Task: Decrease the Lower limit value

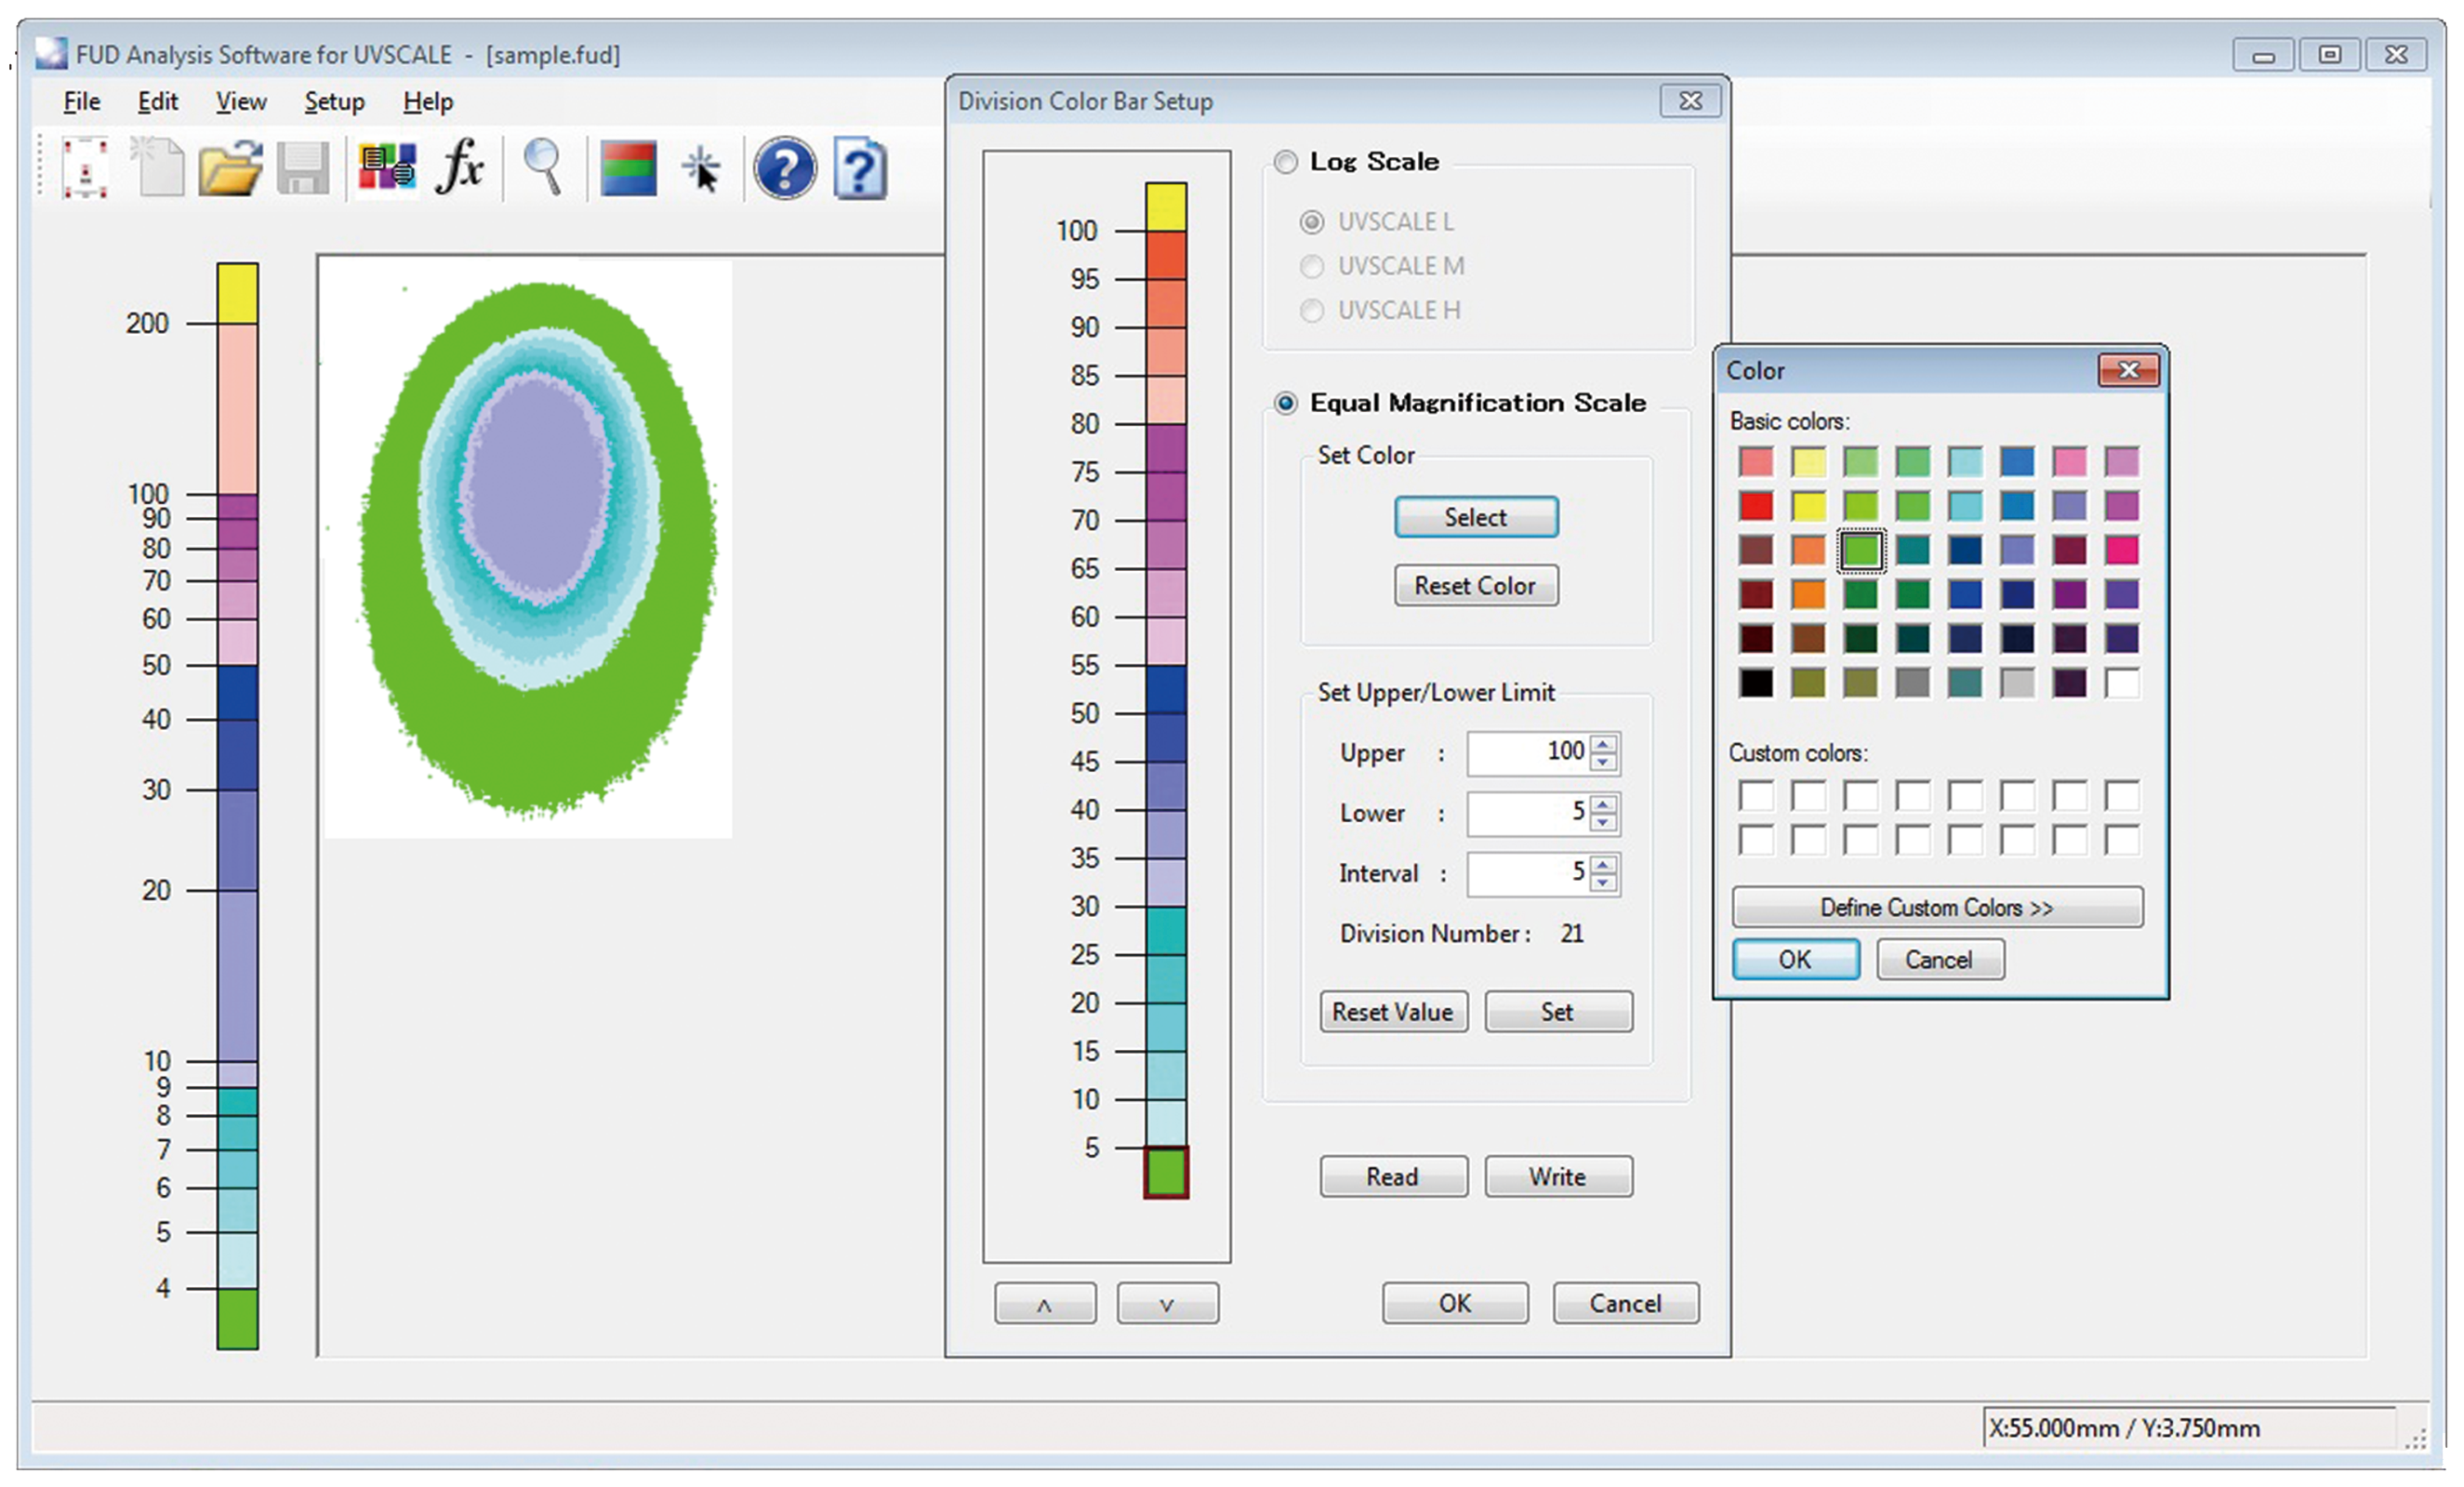Action: point(1603,822)
